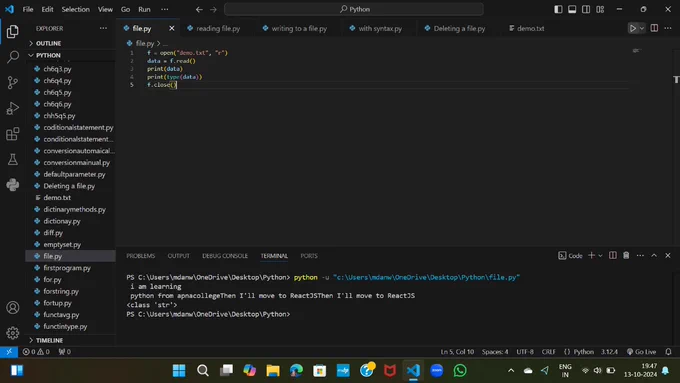Expand the OUTLINE section
The image size is (680, 383).
[71, 43]
